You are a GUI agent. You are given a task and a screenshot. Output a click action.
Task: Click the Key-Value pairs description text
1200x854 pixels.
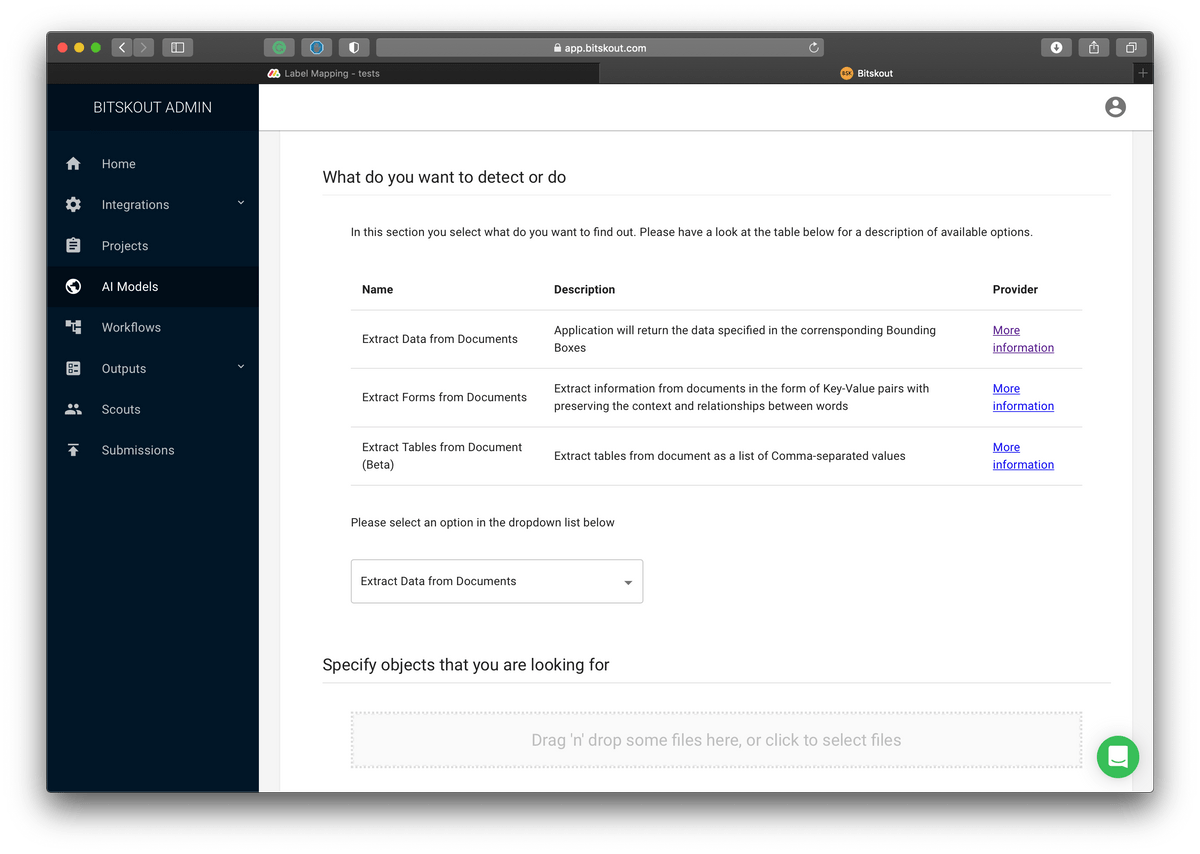(x=742, y=397)
